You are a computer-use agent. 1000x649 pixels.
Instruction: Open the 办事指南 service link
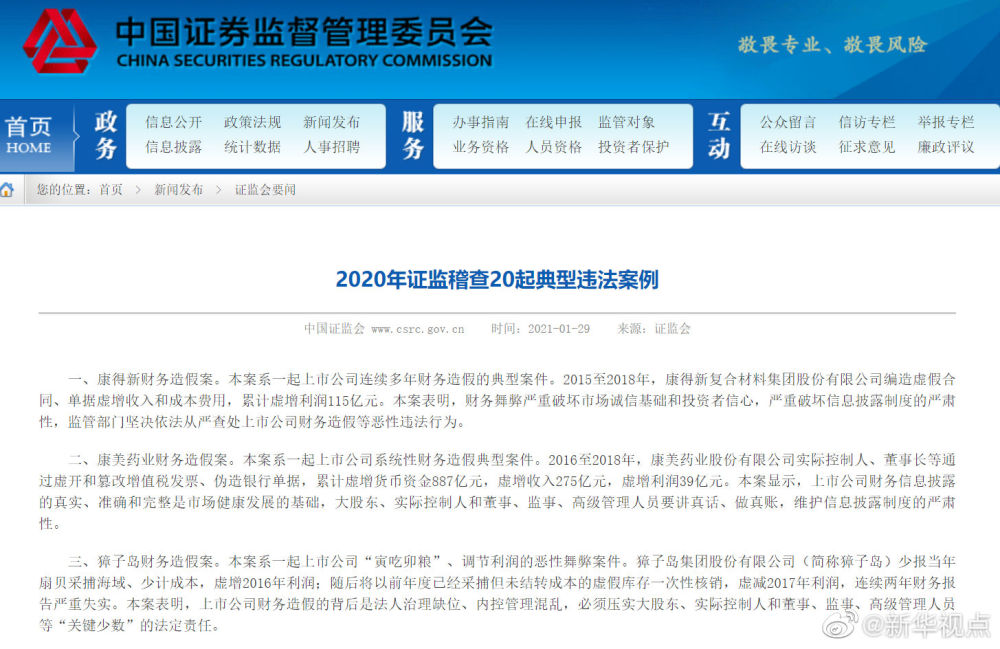click(480, 122)
